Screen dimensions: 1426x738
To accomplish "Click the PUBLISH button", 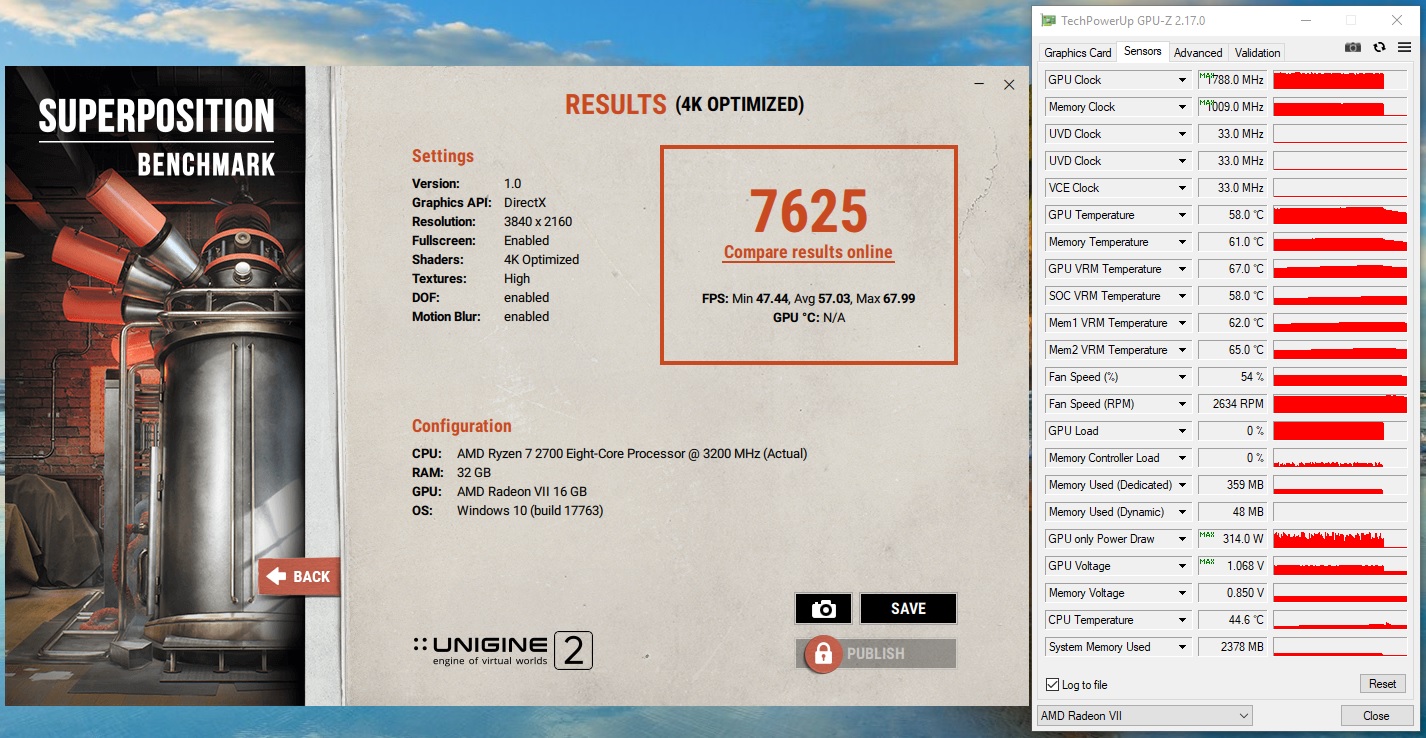I will point(876,654).
